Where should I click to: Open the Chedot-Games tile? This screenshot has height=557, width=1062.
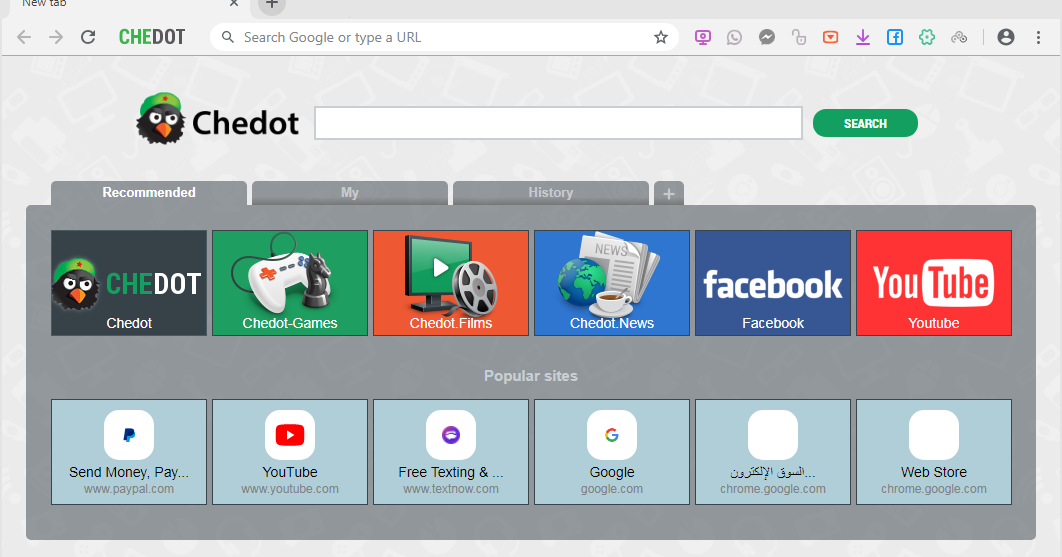(x=290, y=283)
